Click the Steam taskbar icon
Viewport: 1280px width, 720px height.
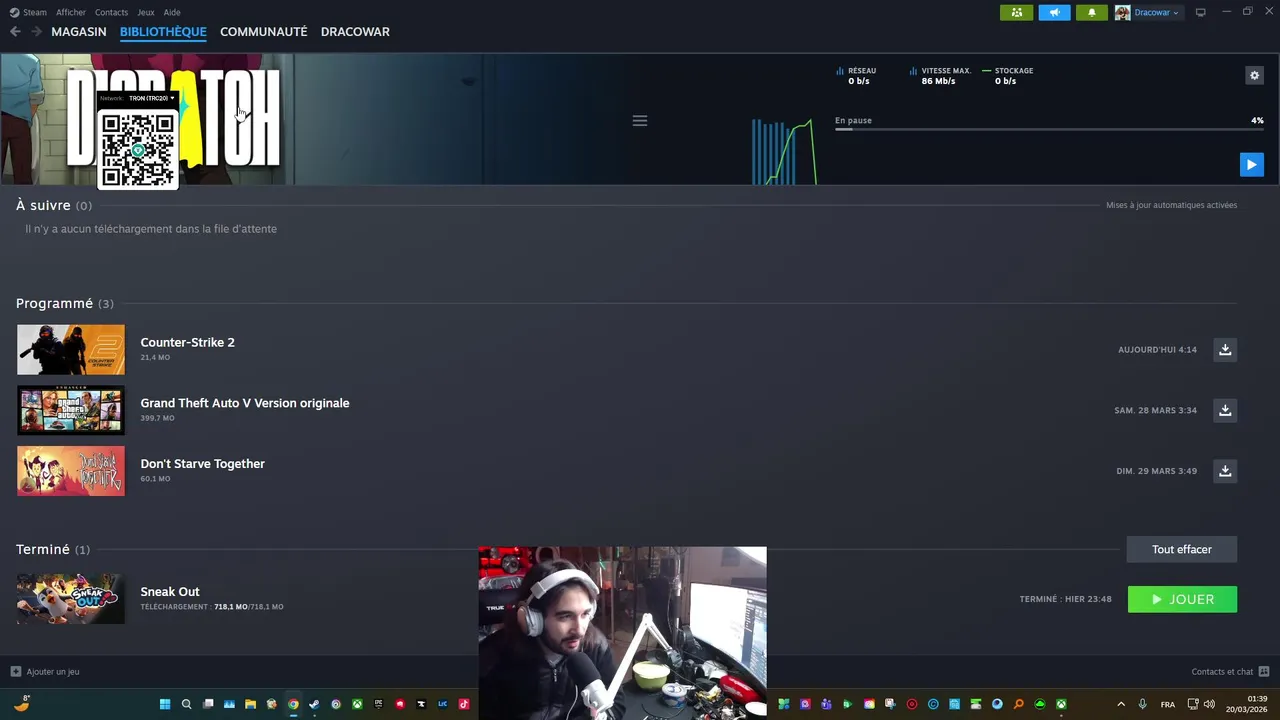[x=314, y=704]
